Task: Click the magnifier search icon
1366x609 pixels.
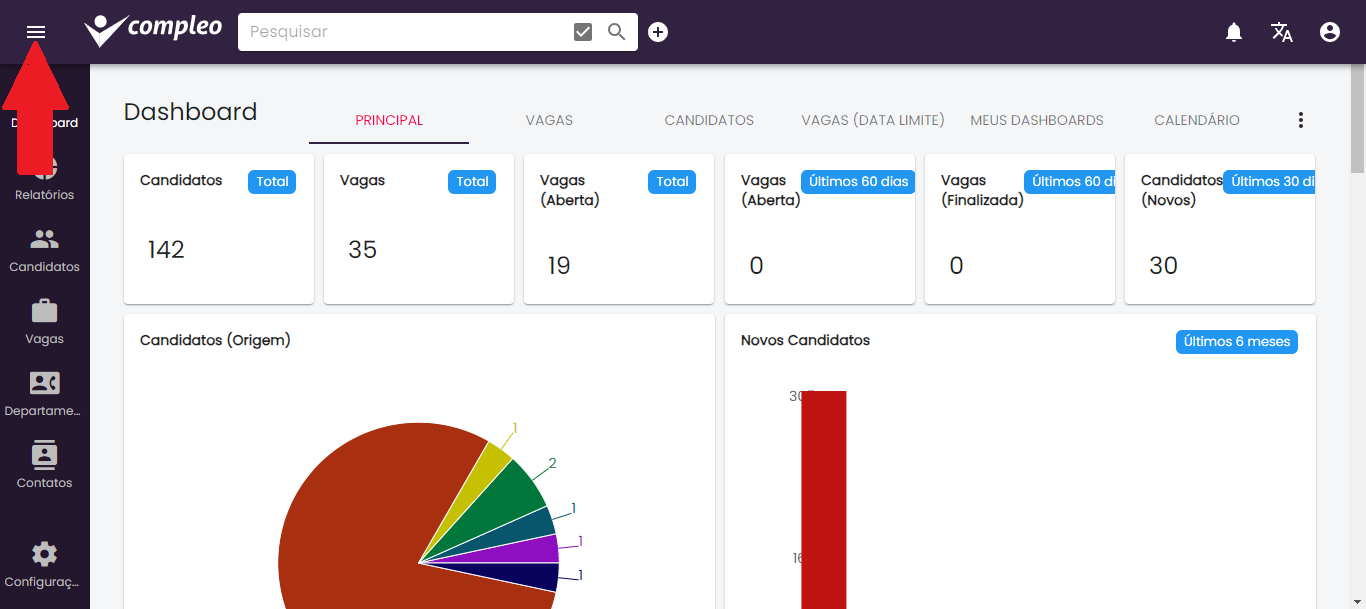Action: (617, 32)
